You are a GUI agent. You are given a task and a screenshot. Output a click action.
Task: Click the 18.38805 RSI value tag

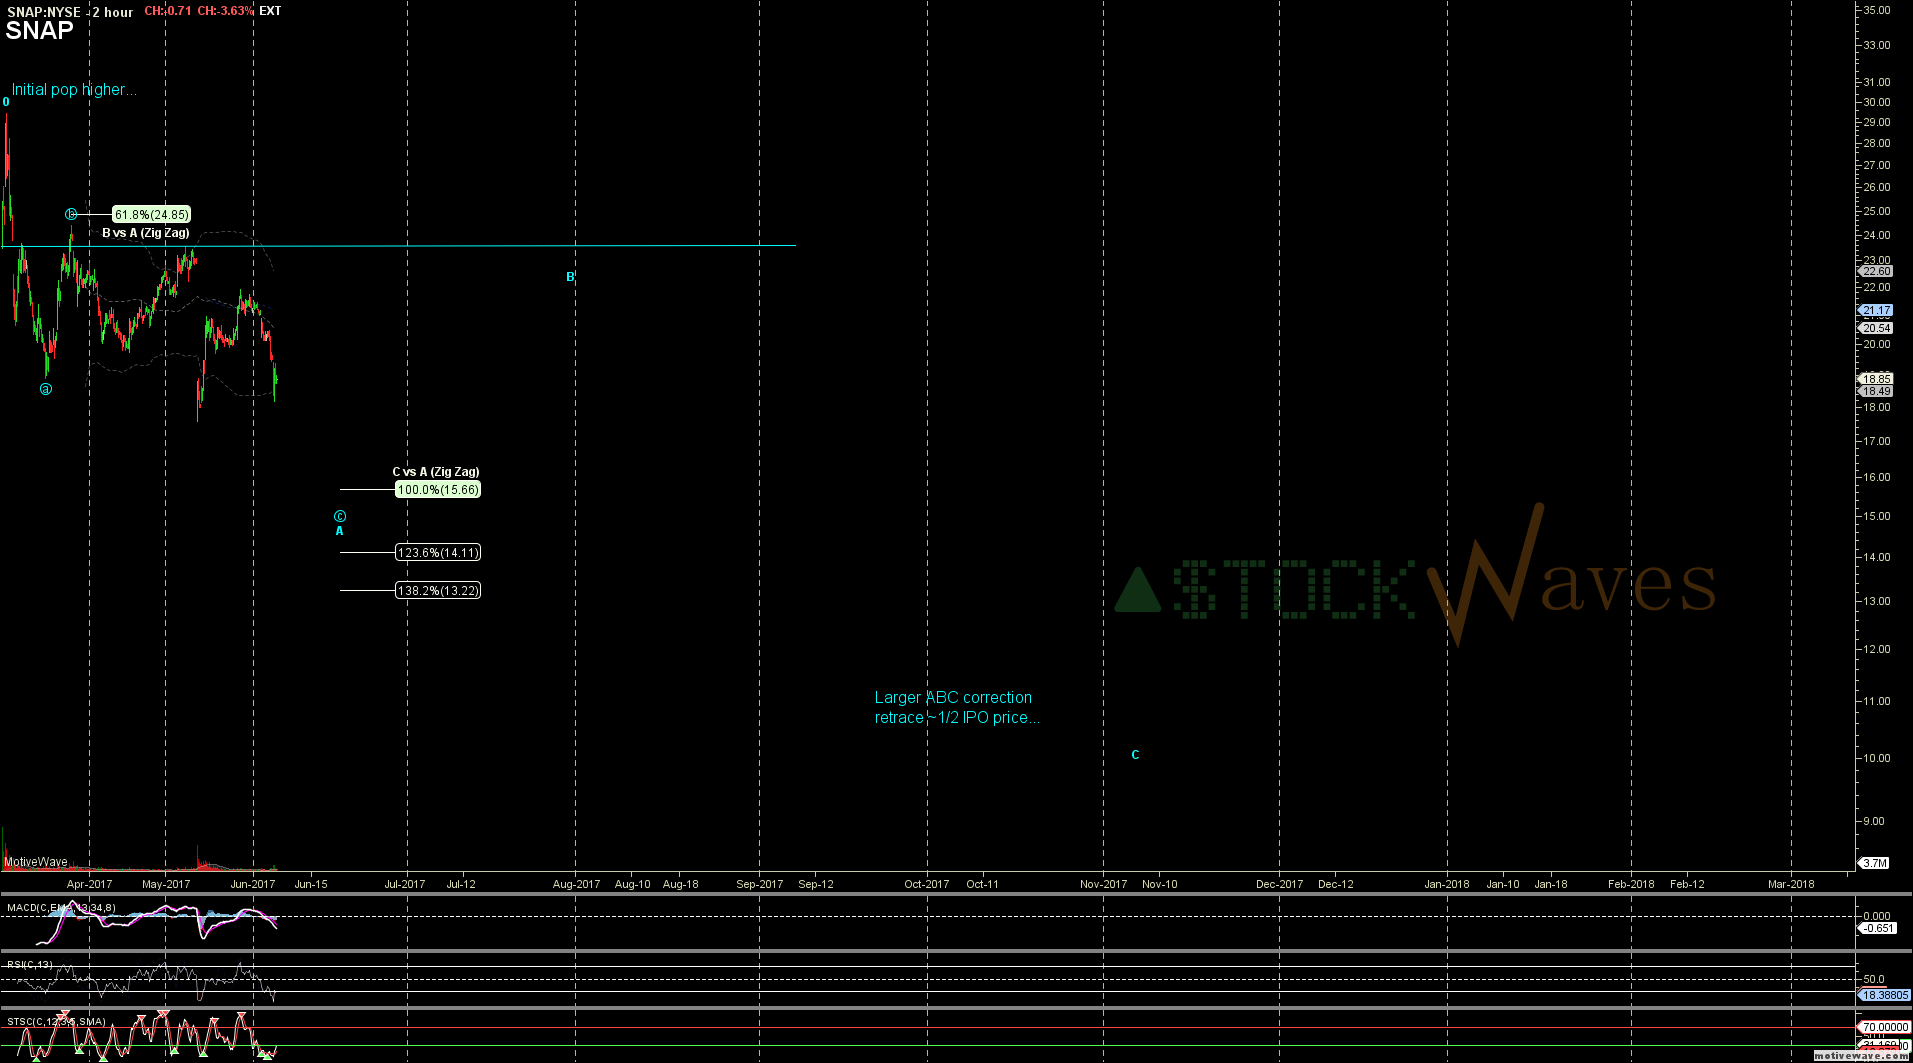(x=1884, y=996)
